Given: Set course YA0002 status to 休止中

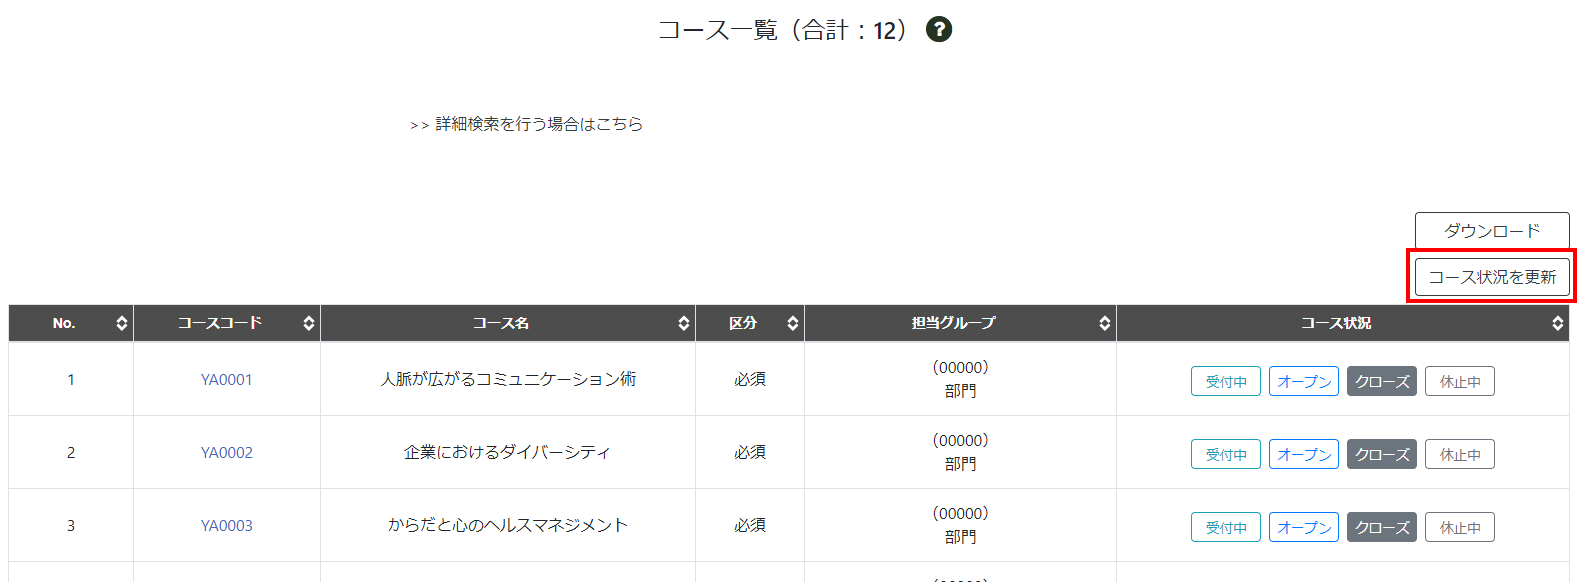Looking at the screenshot, I should [x=1459, y=454].
